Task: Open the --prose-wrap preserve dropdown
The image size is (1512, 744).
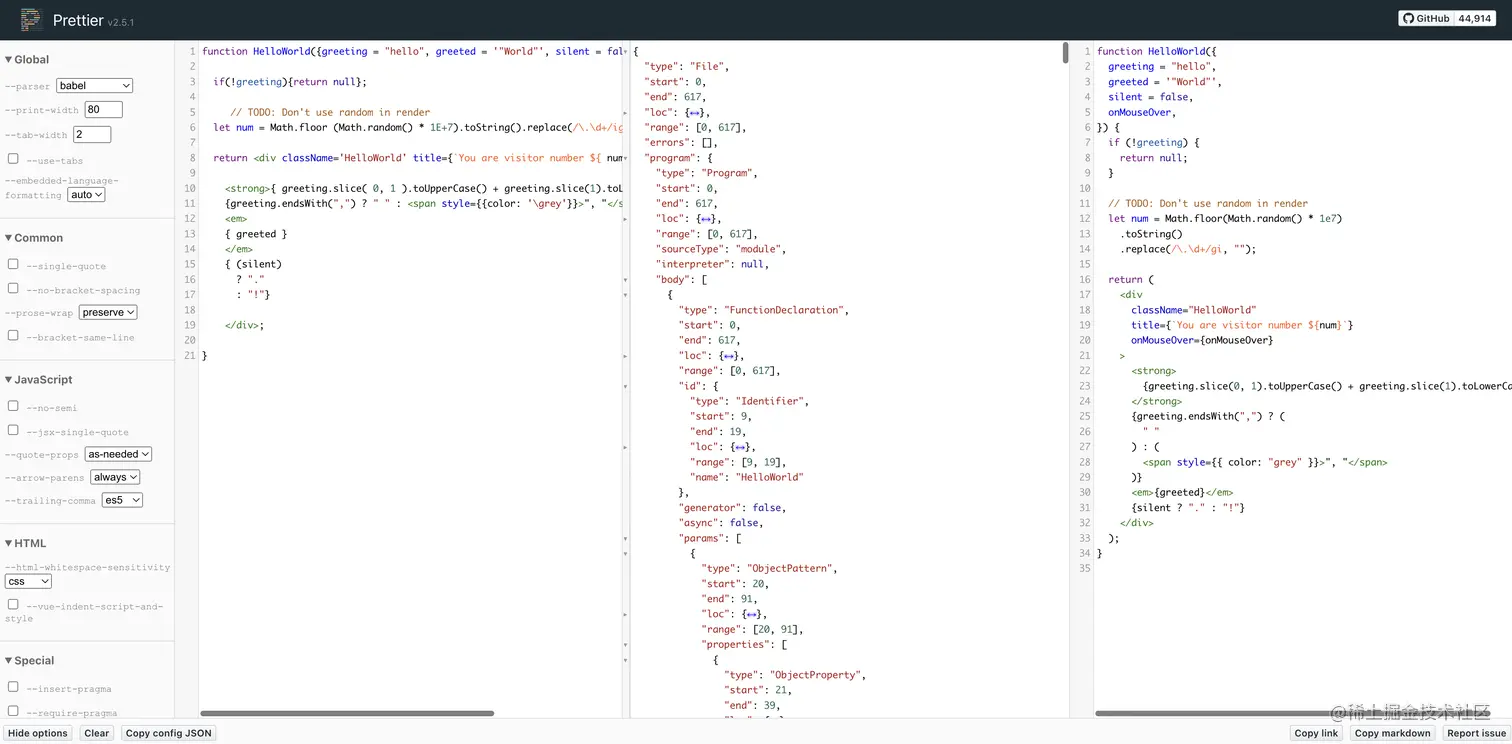Action: pyautogui.click(x=108, y=312)
